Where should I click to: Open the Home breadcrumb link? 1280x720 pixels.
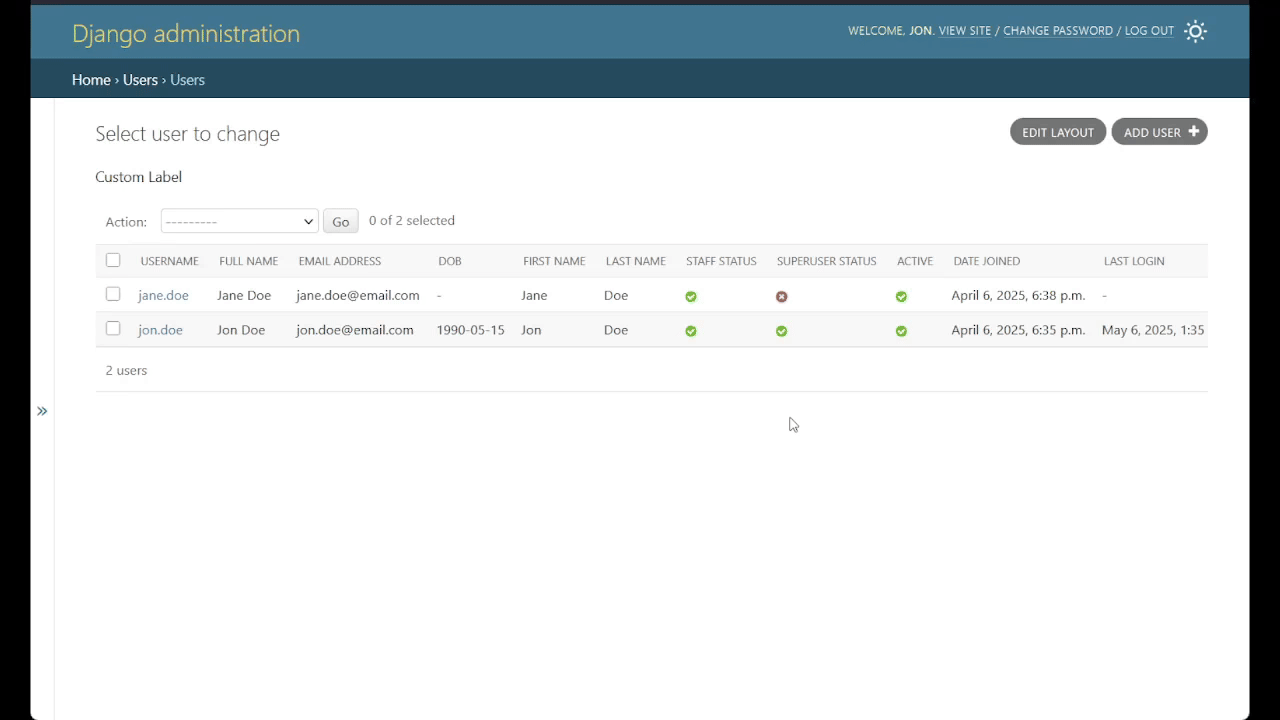pos(91,80)
